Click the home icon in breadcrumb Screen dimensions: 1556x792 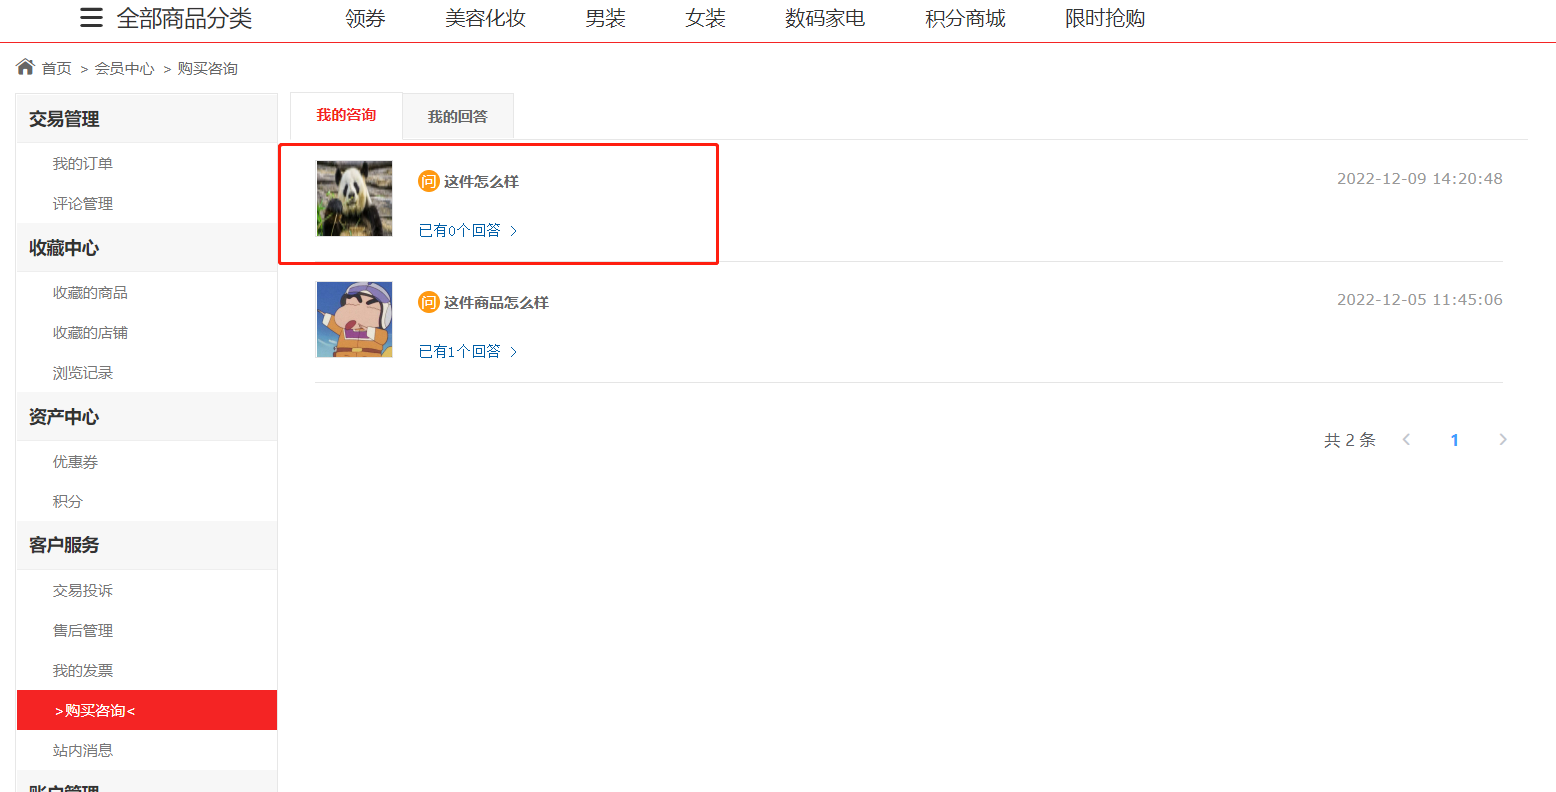tap(25, 67)
